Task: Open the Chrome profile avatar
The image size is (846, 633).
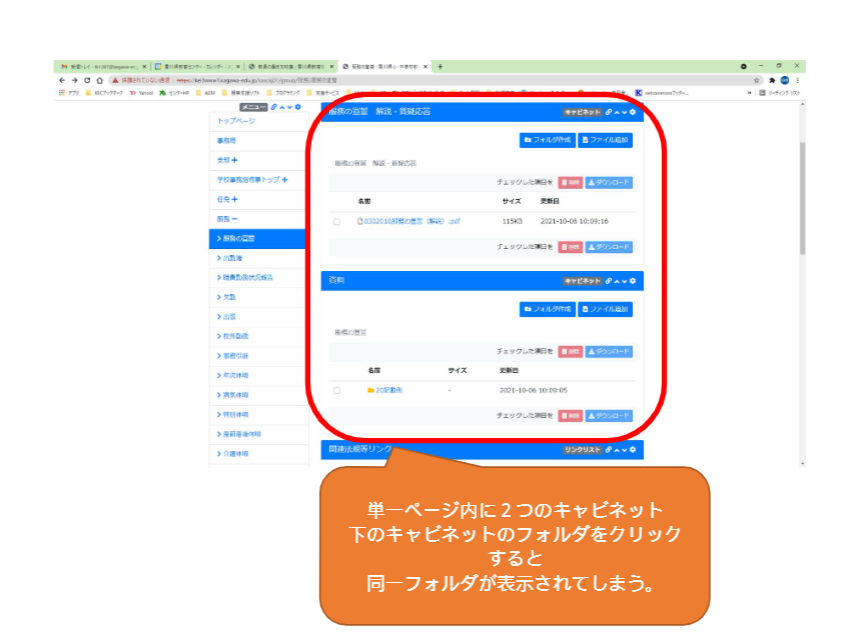Action: 785,80
